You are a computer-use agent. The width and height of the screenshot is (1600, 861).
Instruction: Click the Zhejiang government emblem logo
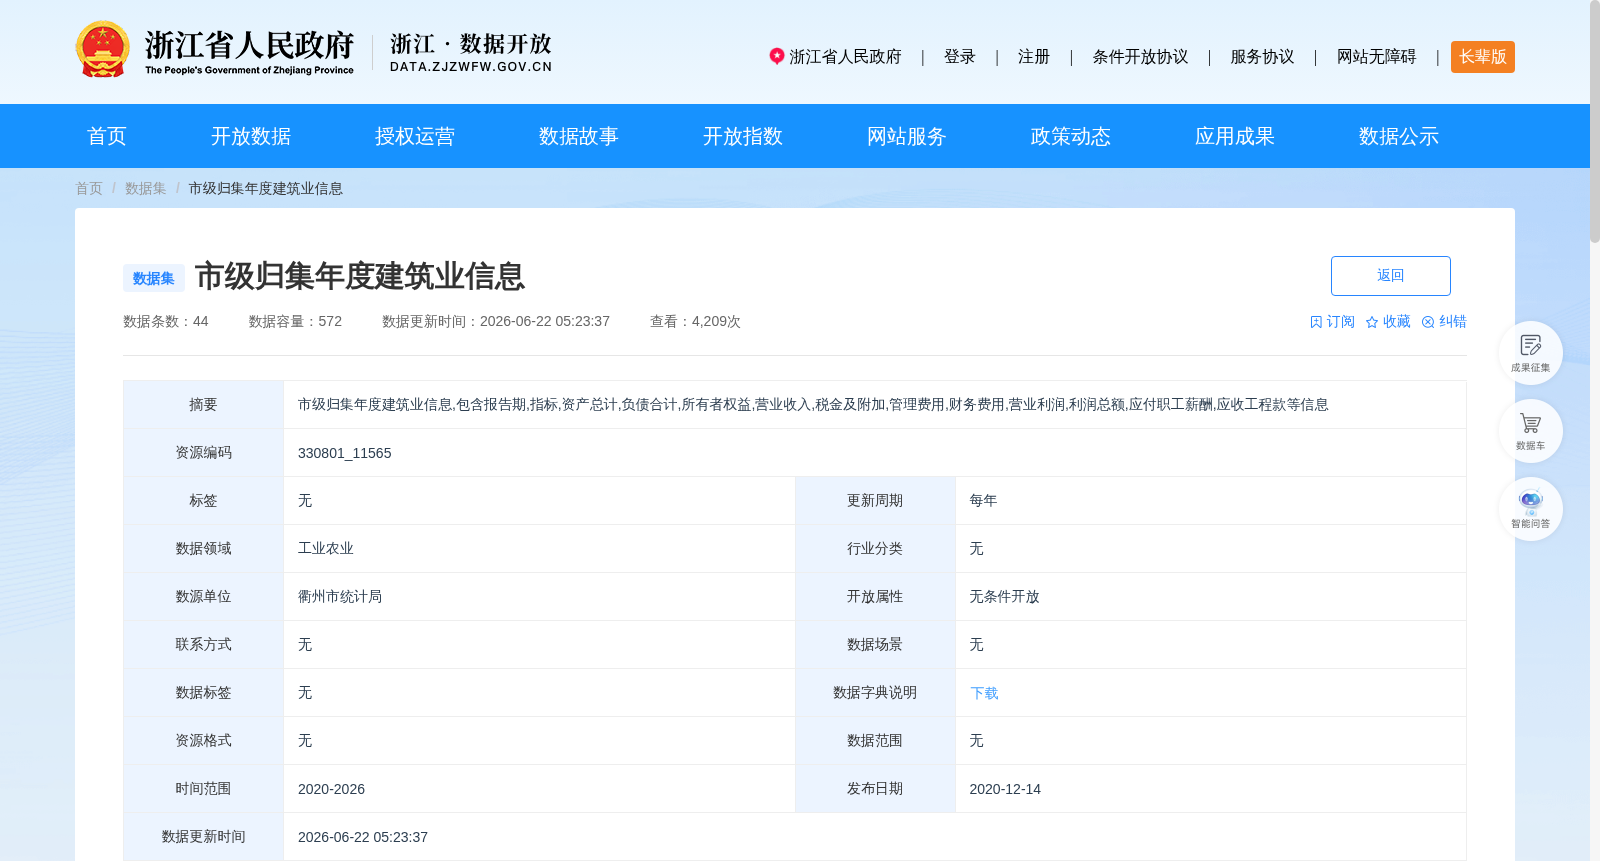(102, 50)
